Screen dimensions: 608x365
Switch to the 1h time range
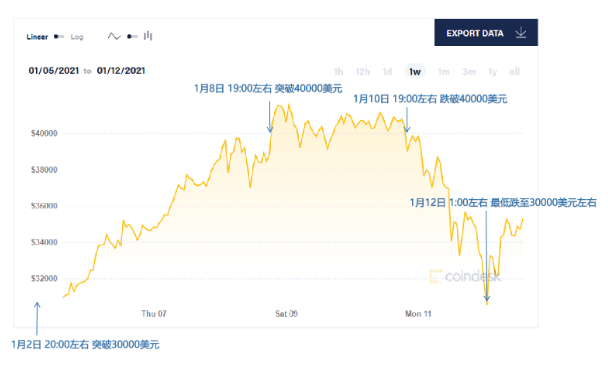tap(338, 72)
